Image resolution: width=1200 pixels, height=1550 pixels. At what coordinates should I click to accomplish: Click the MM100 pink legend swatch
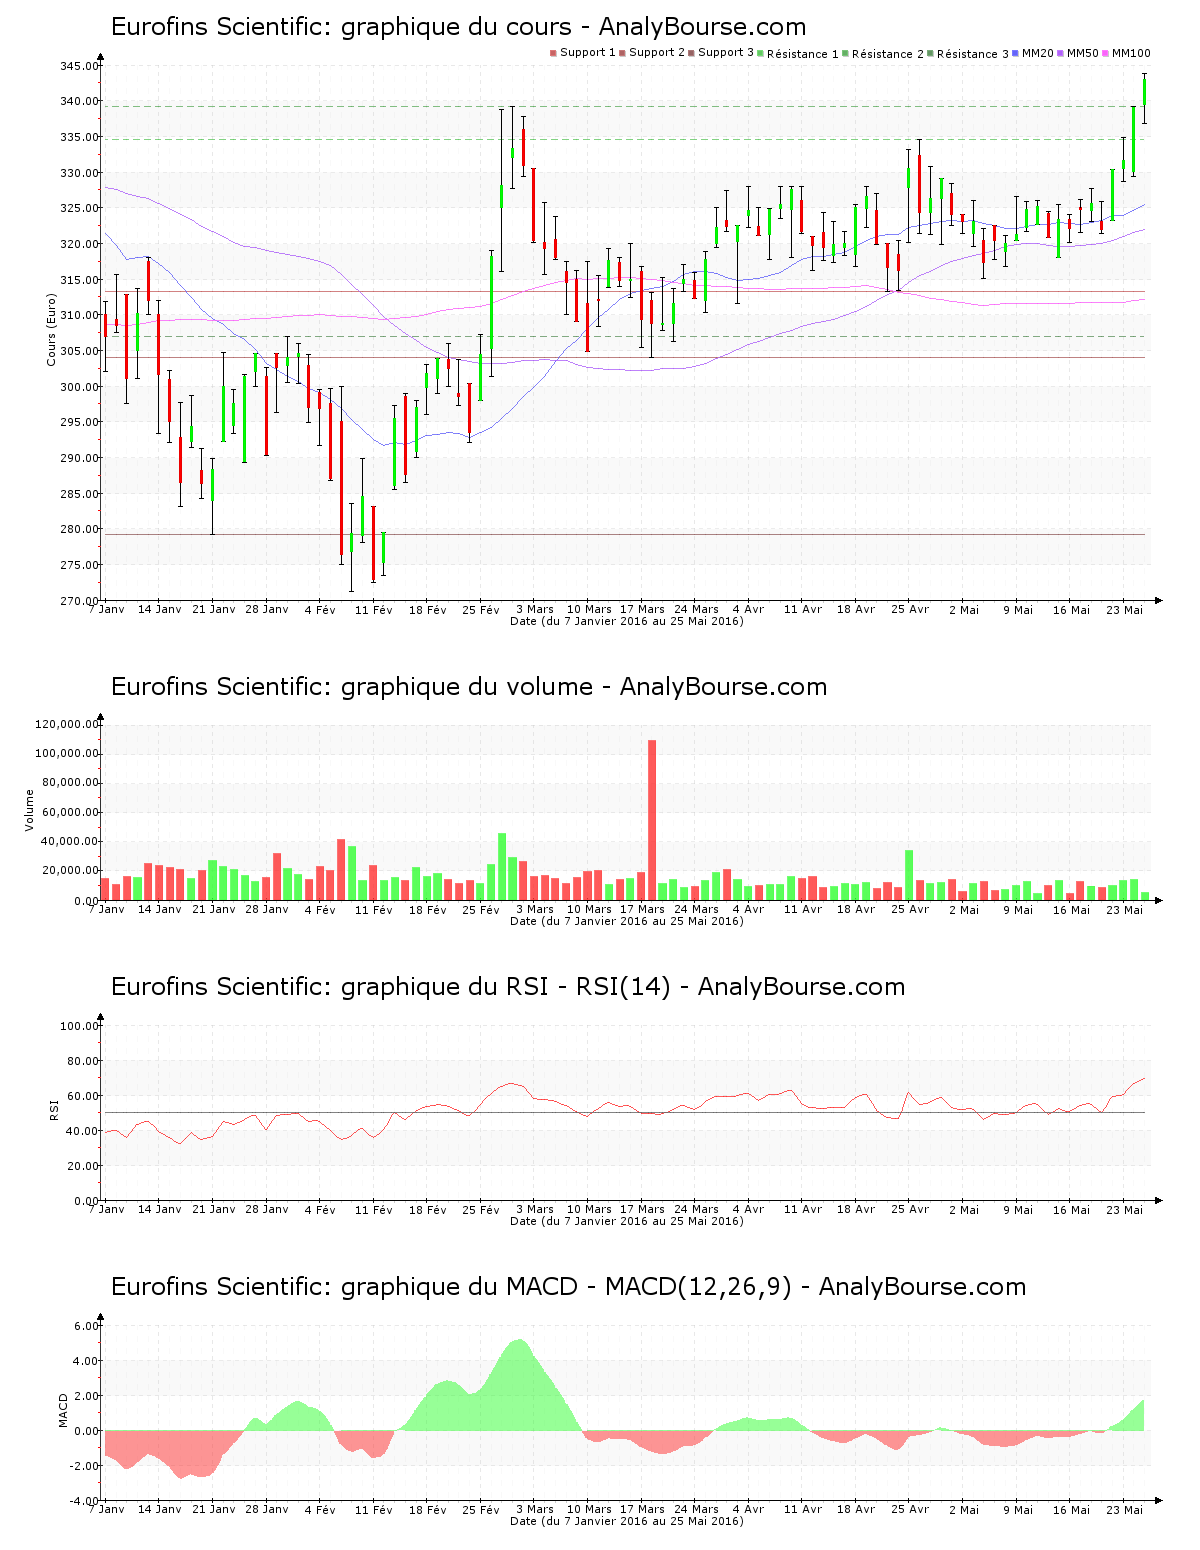tap(1106, 53)
